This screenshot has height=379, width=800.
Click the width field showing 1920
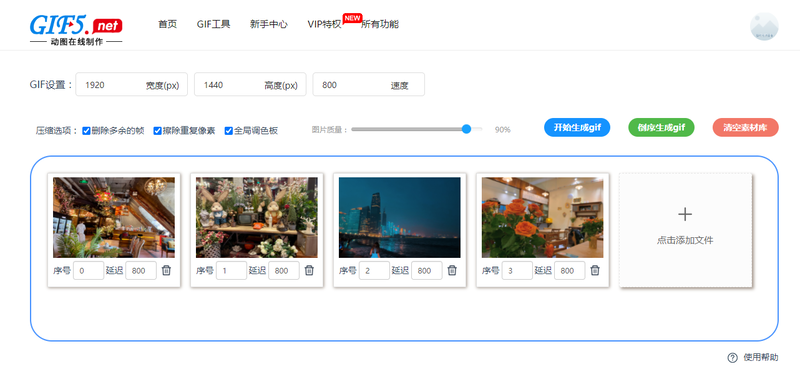point(132,84)
